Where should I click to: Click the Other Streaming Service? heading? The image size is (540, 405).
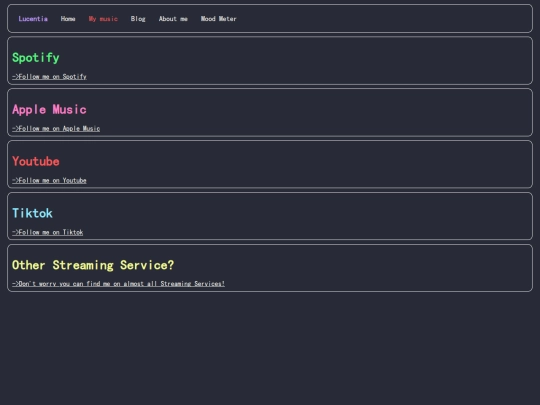(x=93, y=265)
